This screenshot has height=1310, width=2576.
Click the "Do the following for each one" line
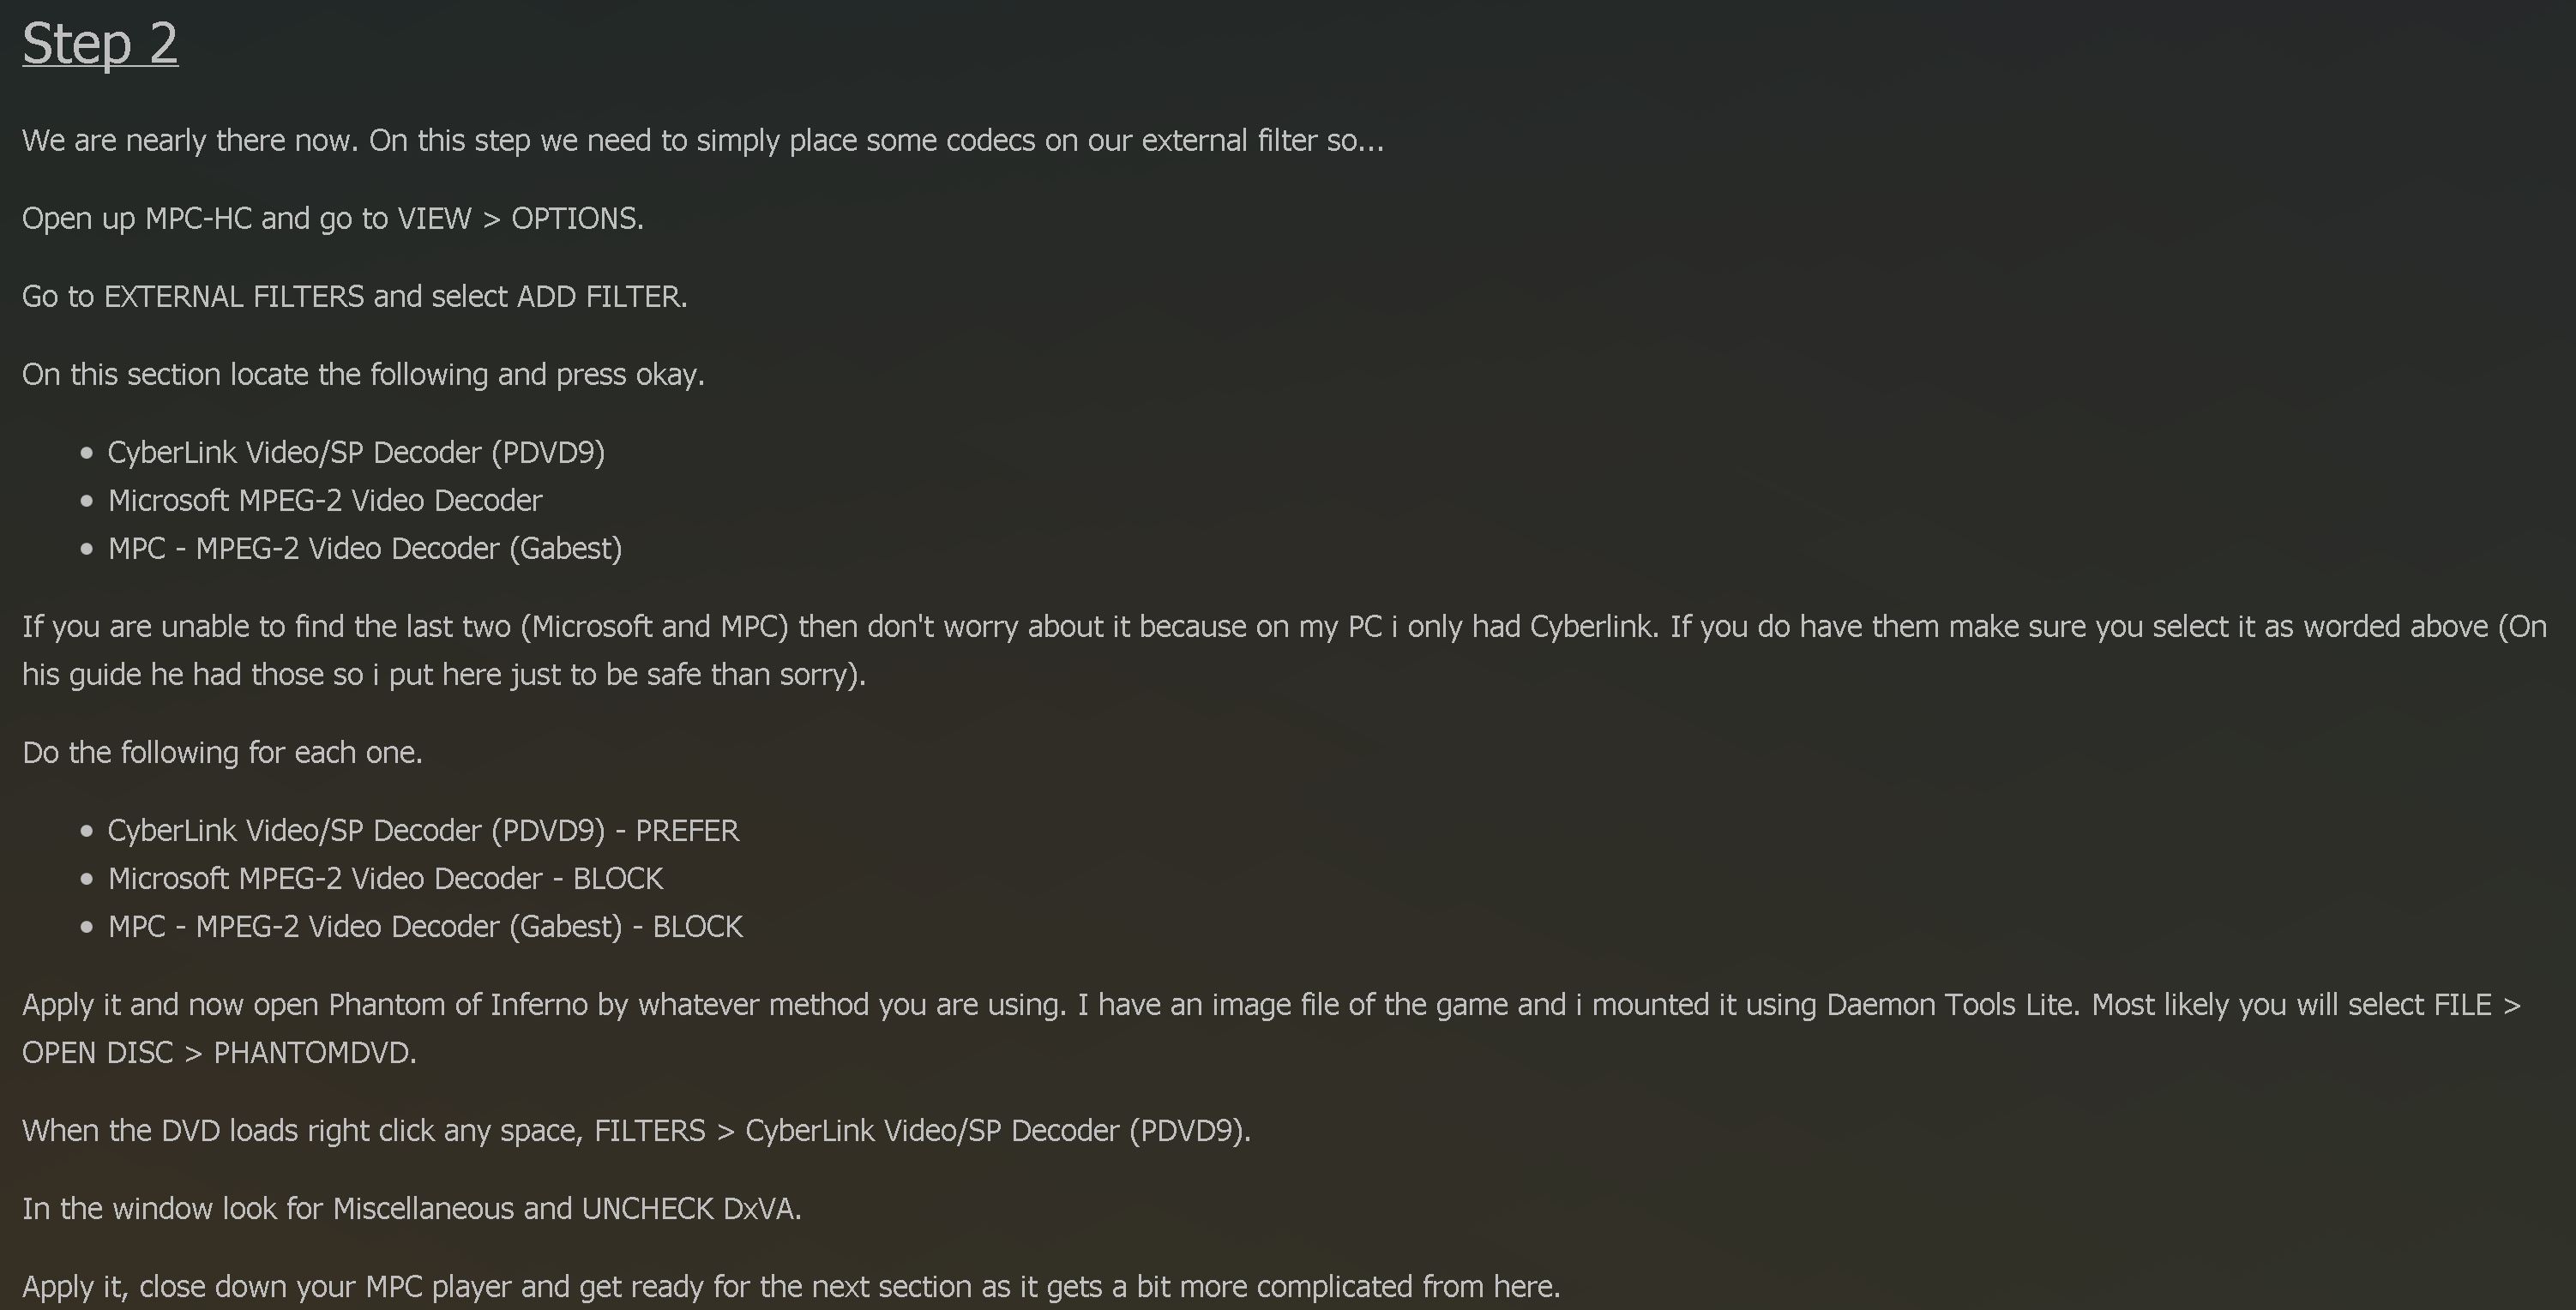pos(222,752)
